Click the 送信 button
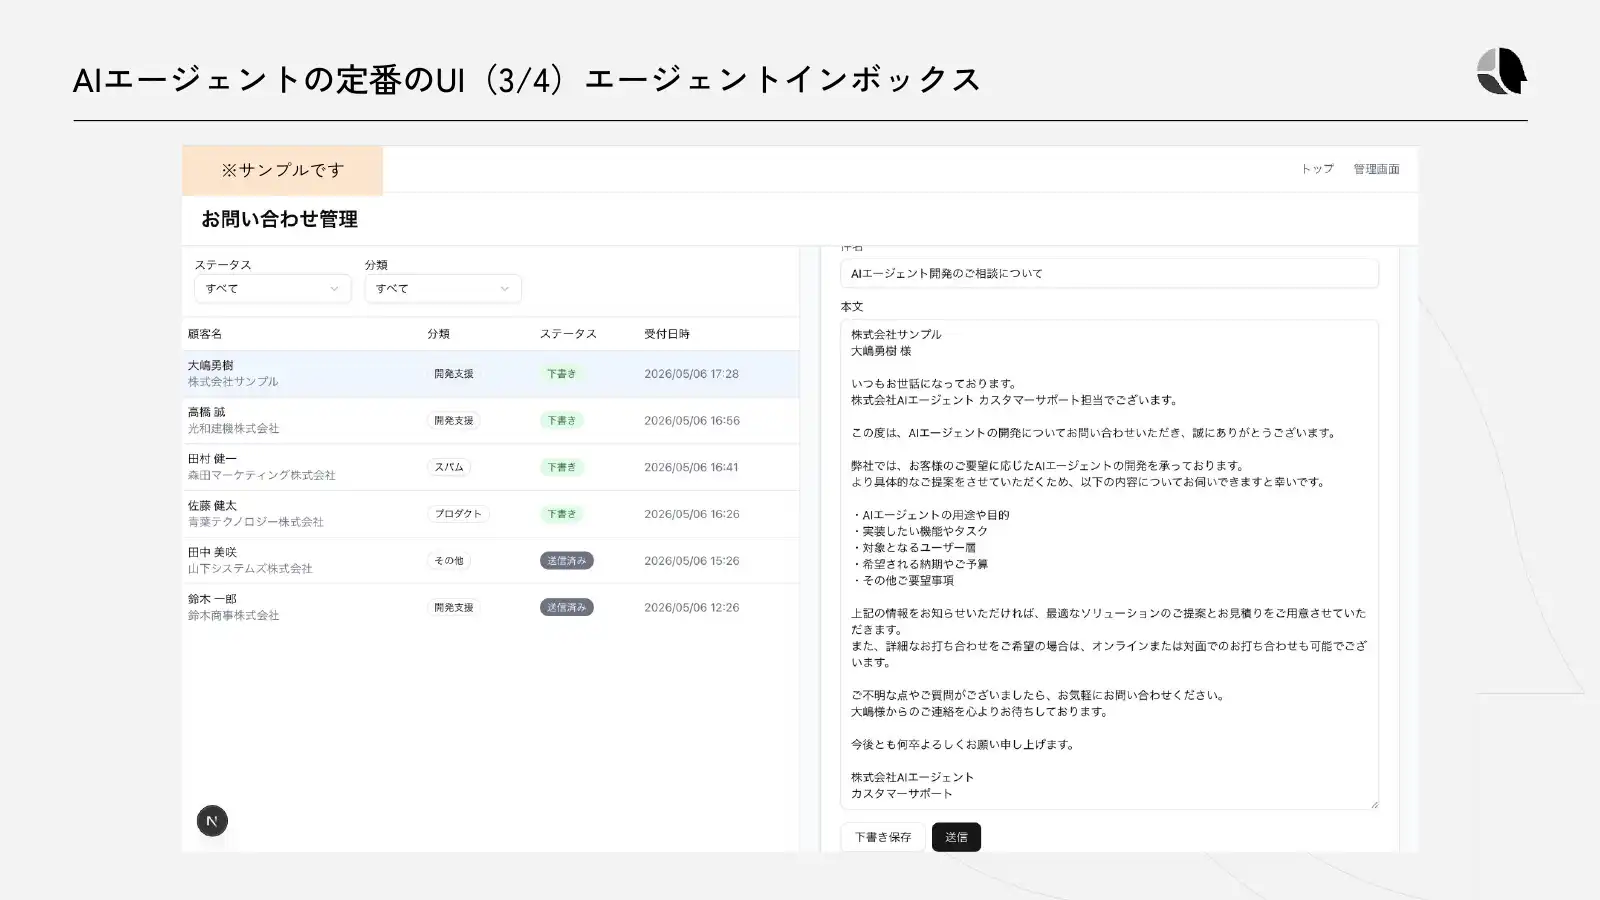 click(956, 837)
